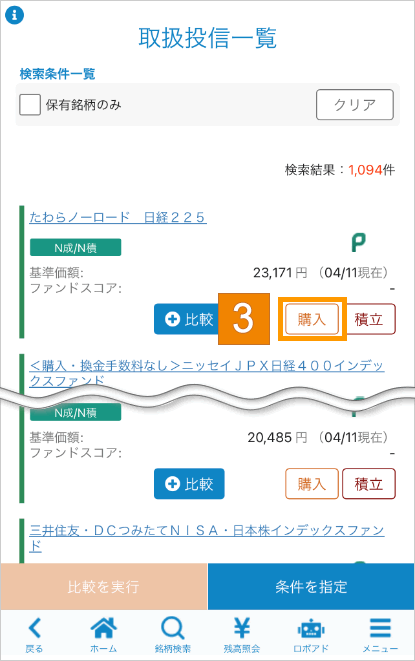415x661 pixels.
Task: Tap the back arrow icon 戻る
Action: [x=34, y=635]
